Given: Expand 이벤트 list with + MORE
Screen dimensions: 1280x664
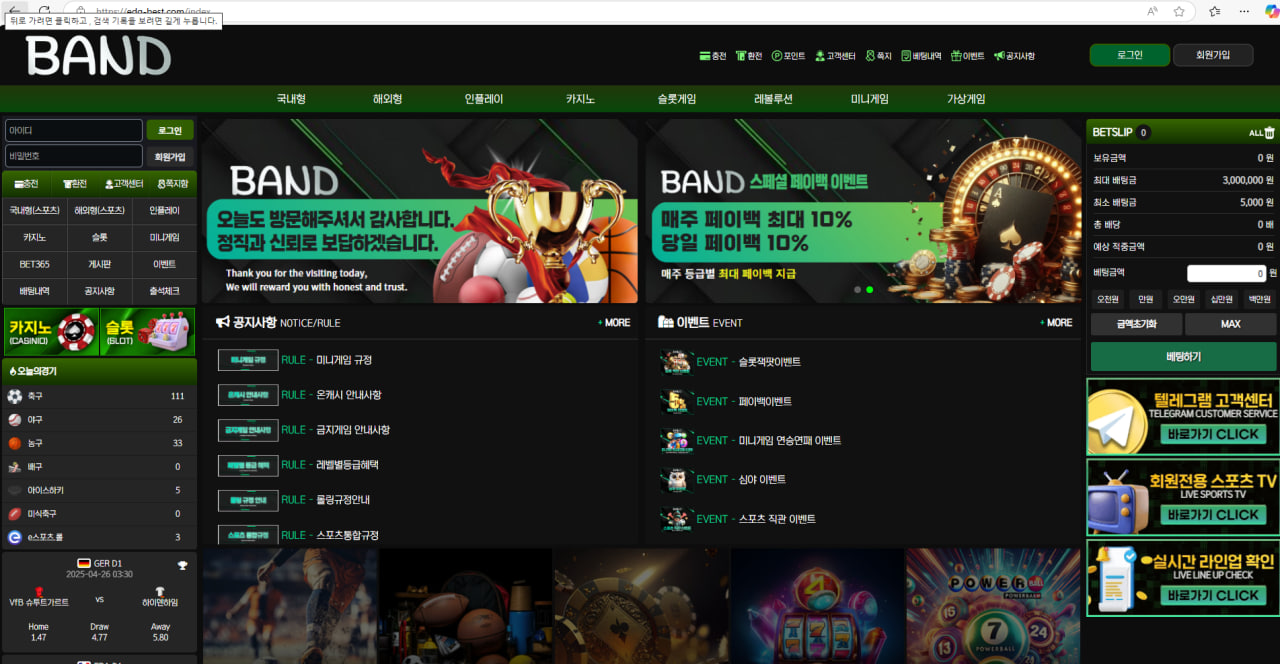Looking at the screenshot, I should (x=1056, y=323).
